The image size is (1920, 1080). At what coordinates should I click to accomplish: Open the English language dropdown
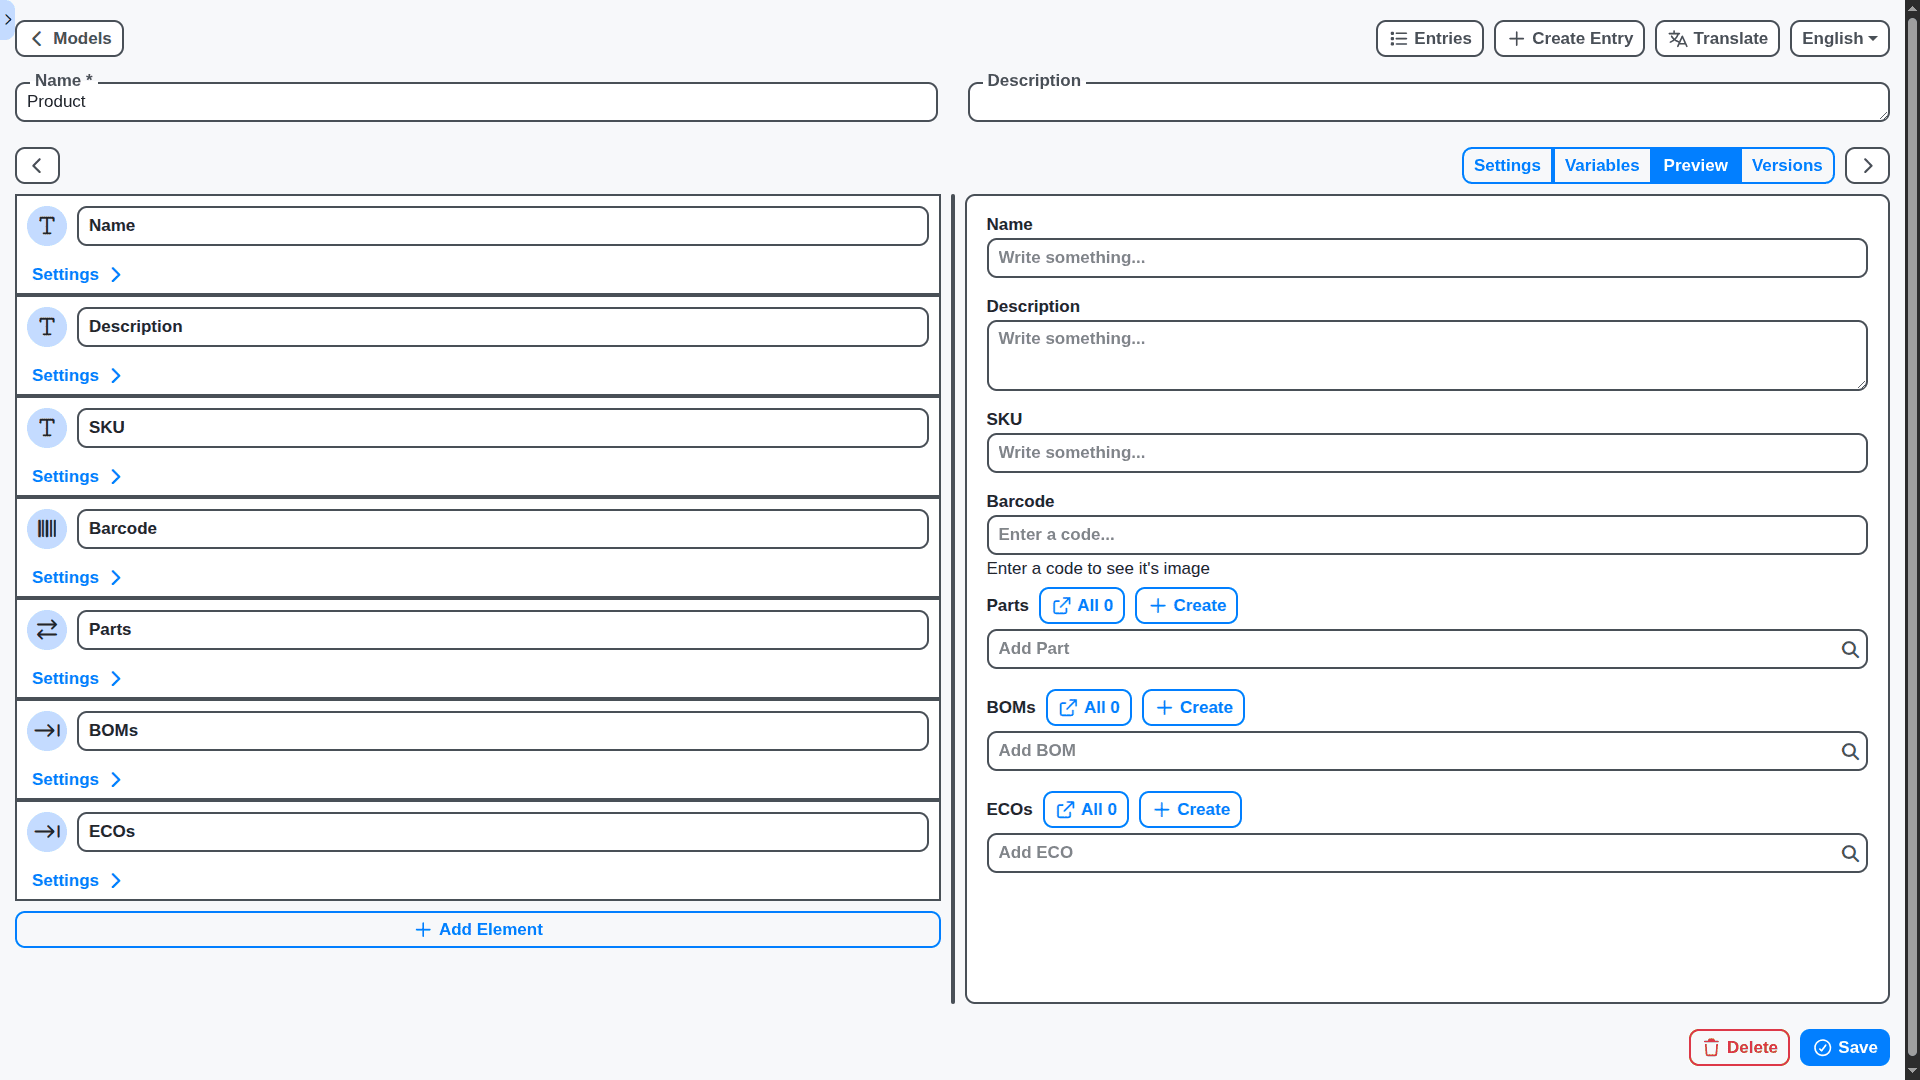[1839, 38]
